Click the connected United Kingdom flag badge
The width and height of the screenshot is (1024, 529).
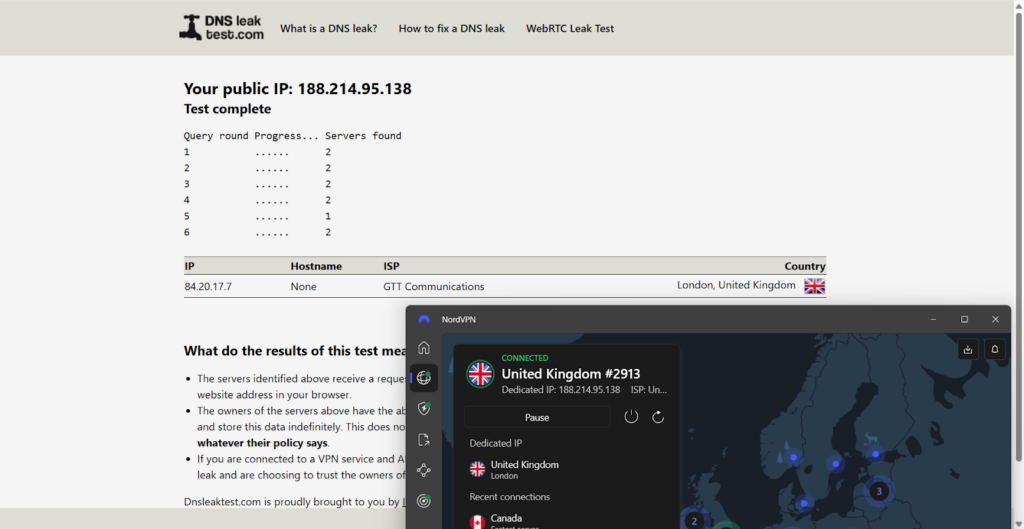(480, 374)
